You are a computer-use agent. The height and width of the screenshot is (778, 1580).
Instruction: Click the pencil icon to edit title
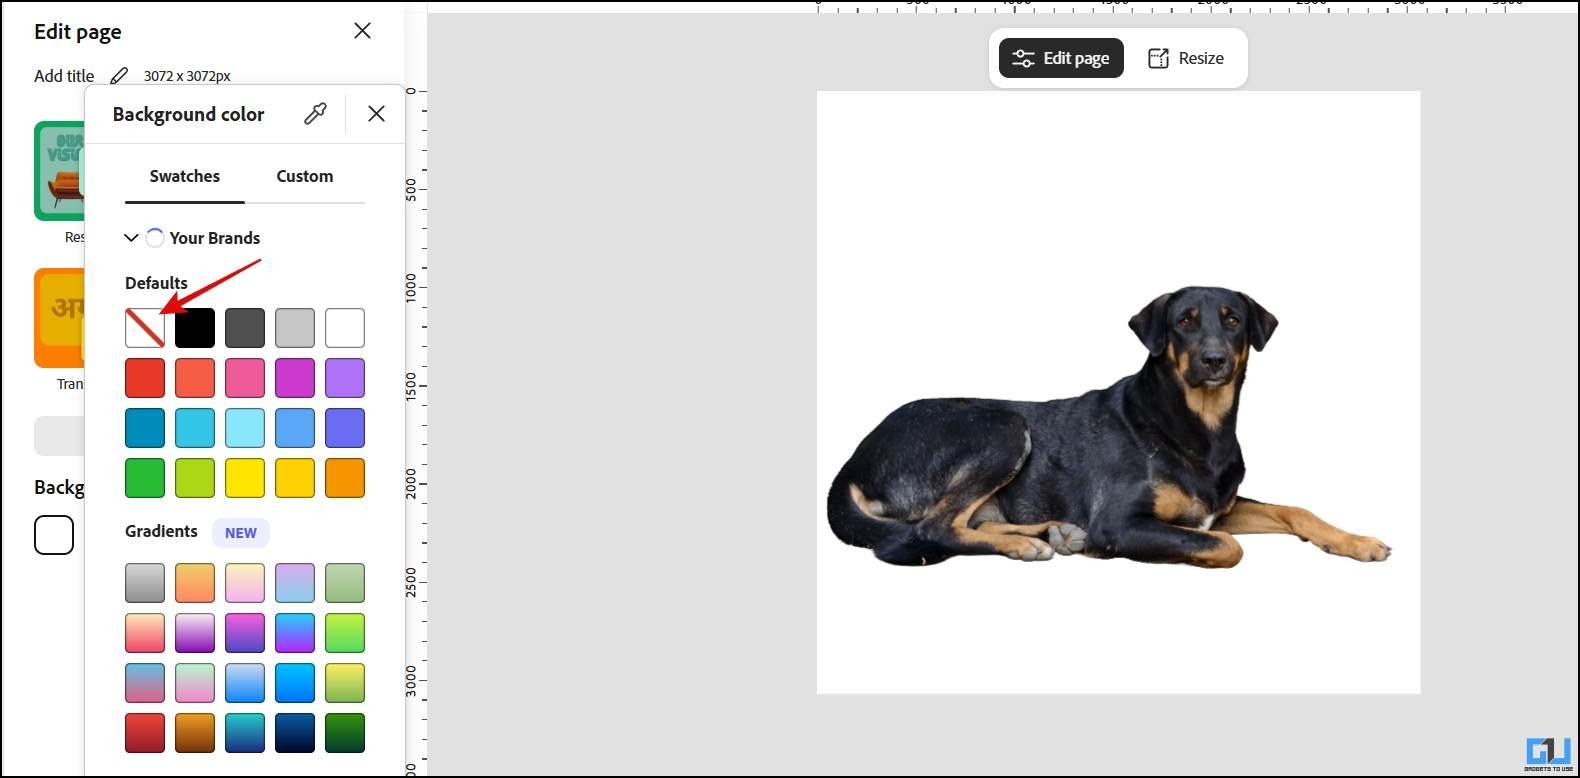point(119,76)
